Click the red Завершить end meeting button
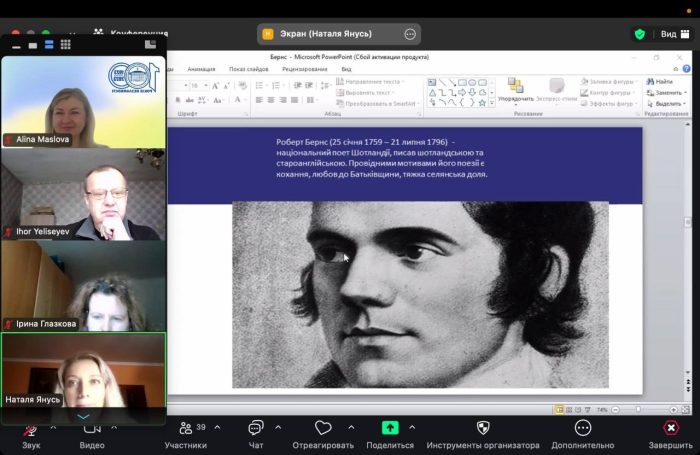Viewport: 700px width, 455px height. [x=670, y=428]
